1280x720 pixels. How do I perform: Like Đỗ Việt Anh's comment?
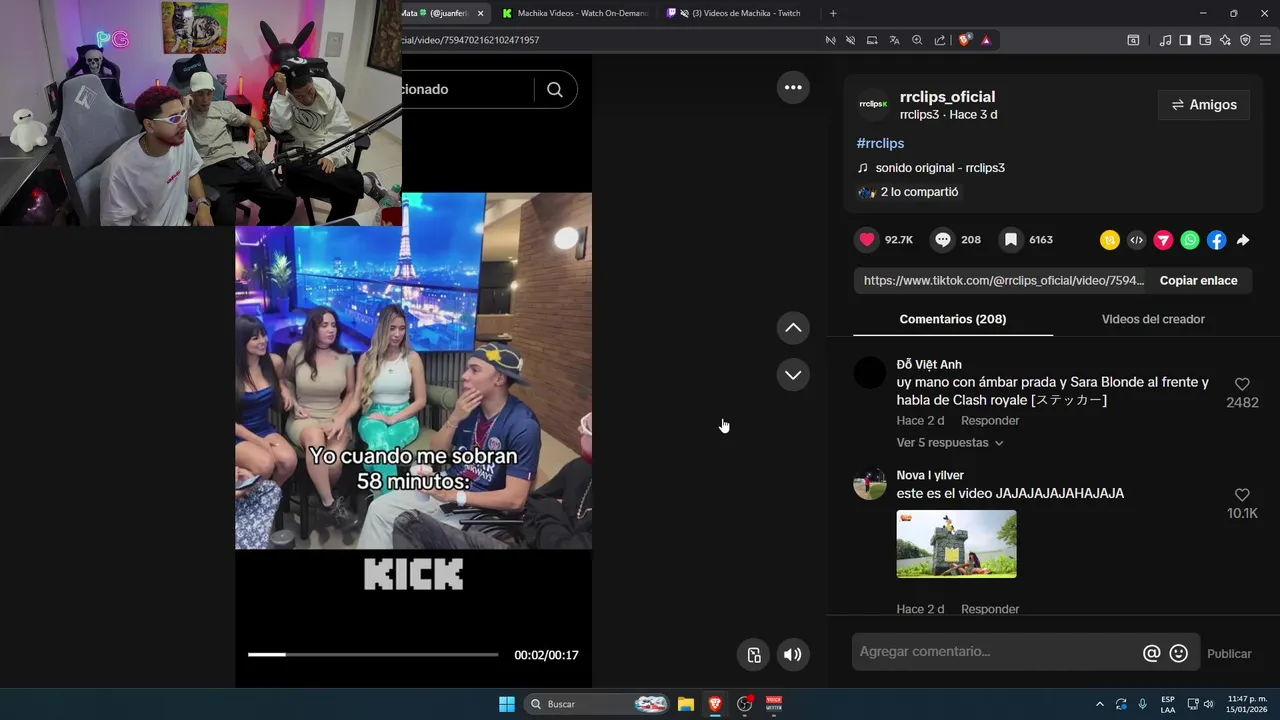point(1242,384)
